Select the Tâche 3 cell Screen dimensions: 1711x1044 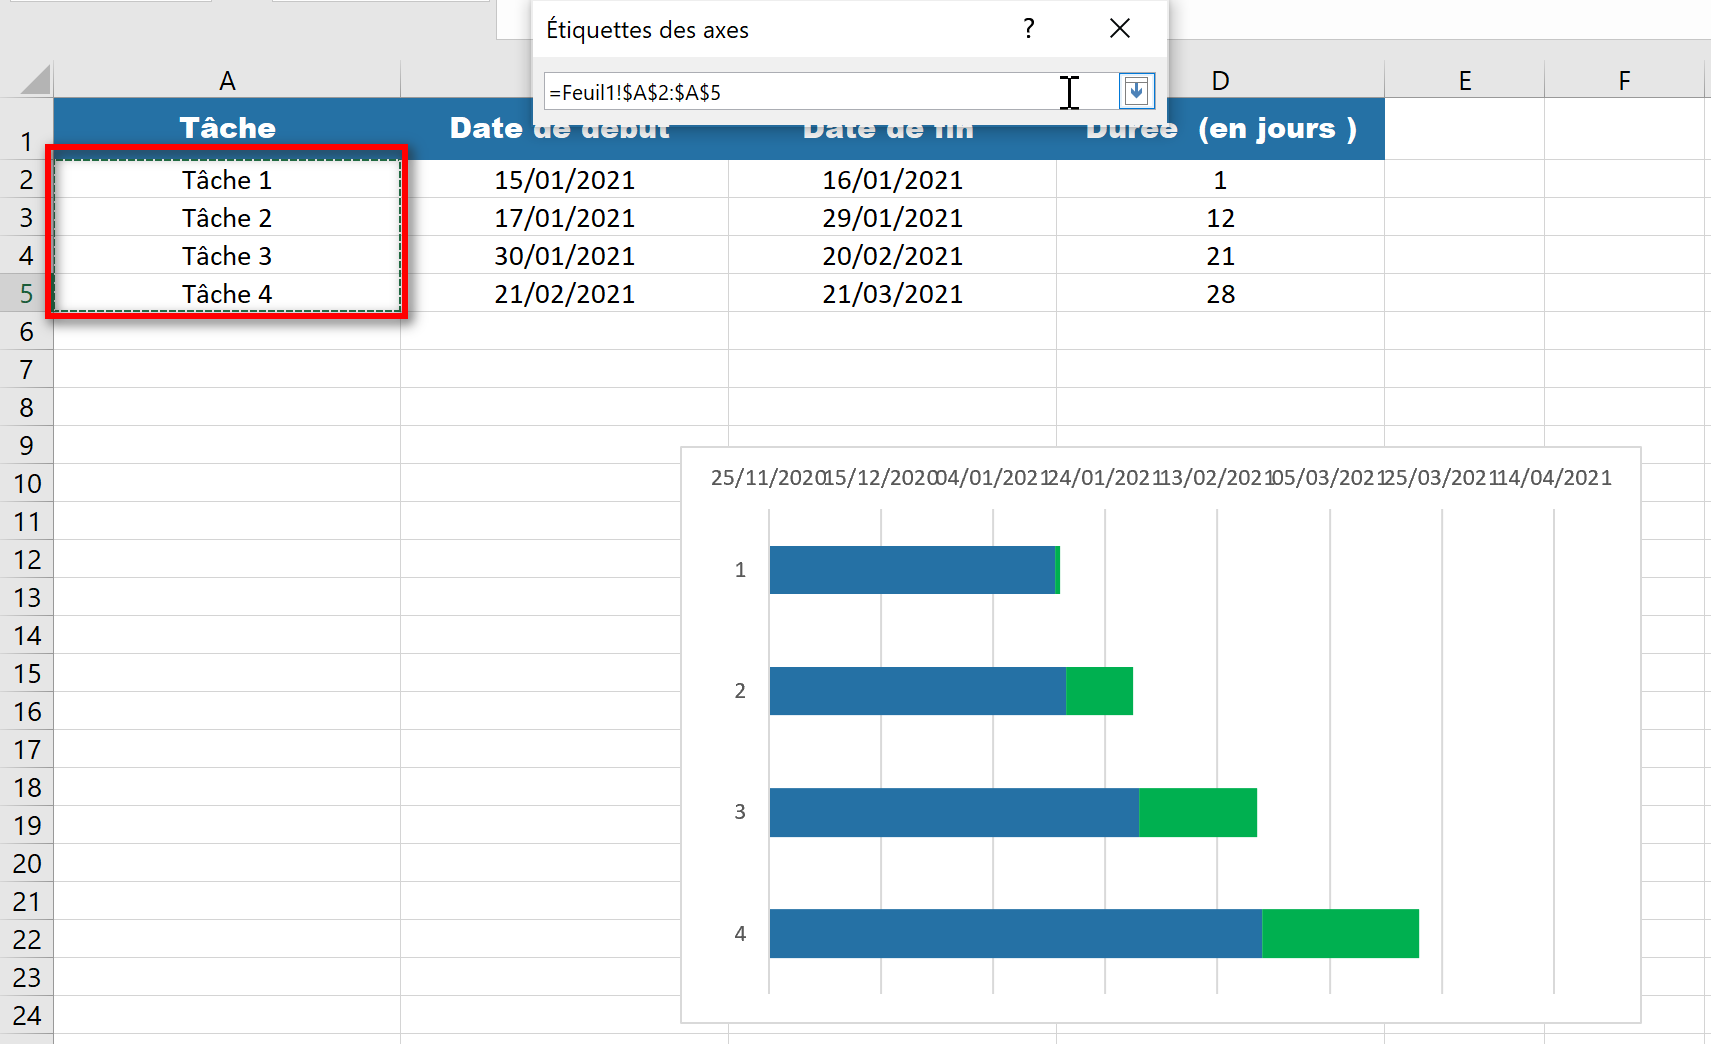[227, 256]
